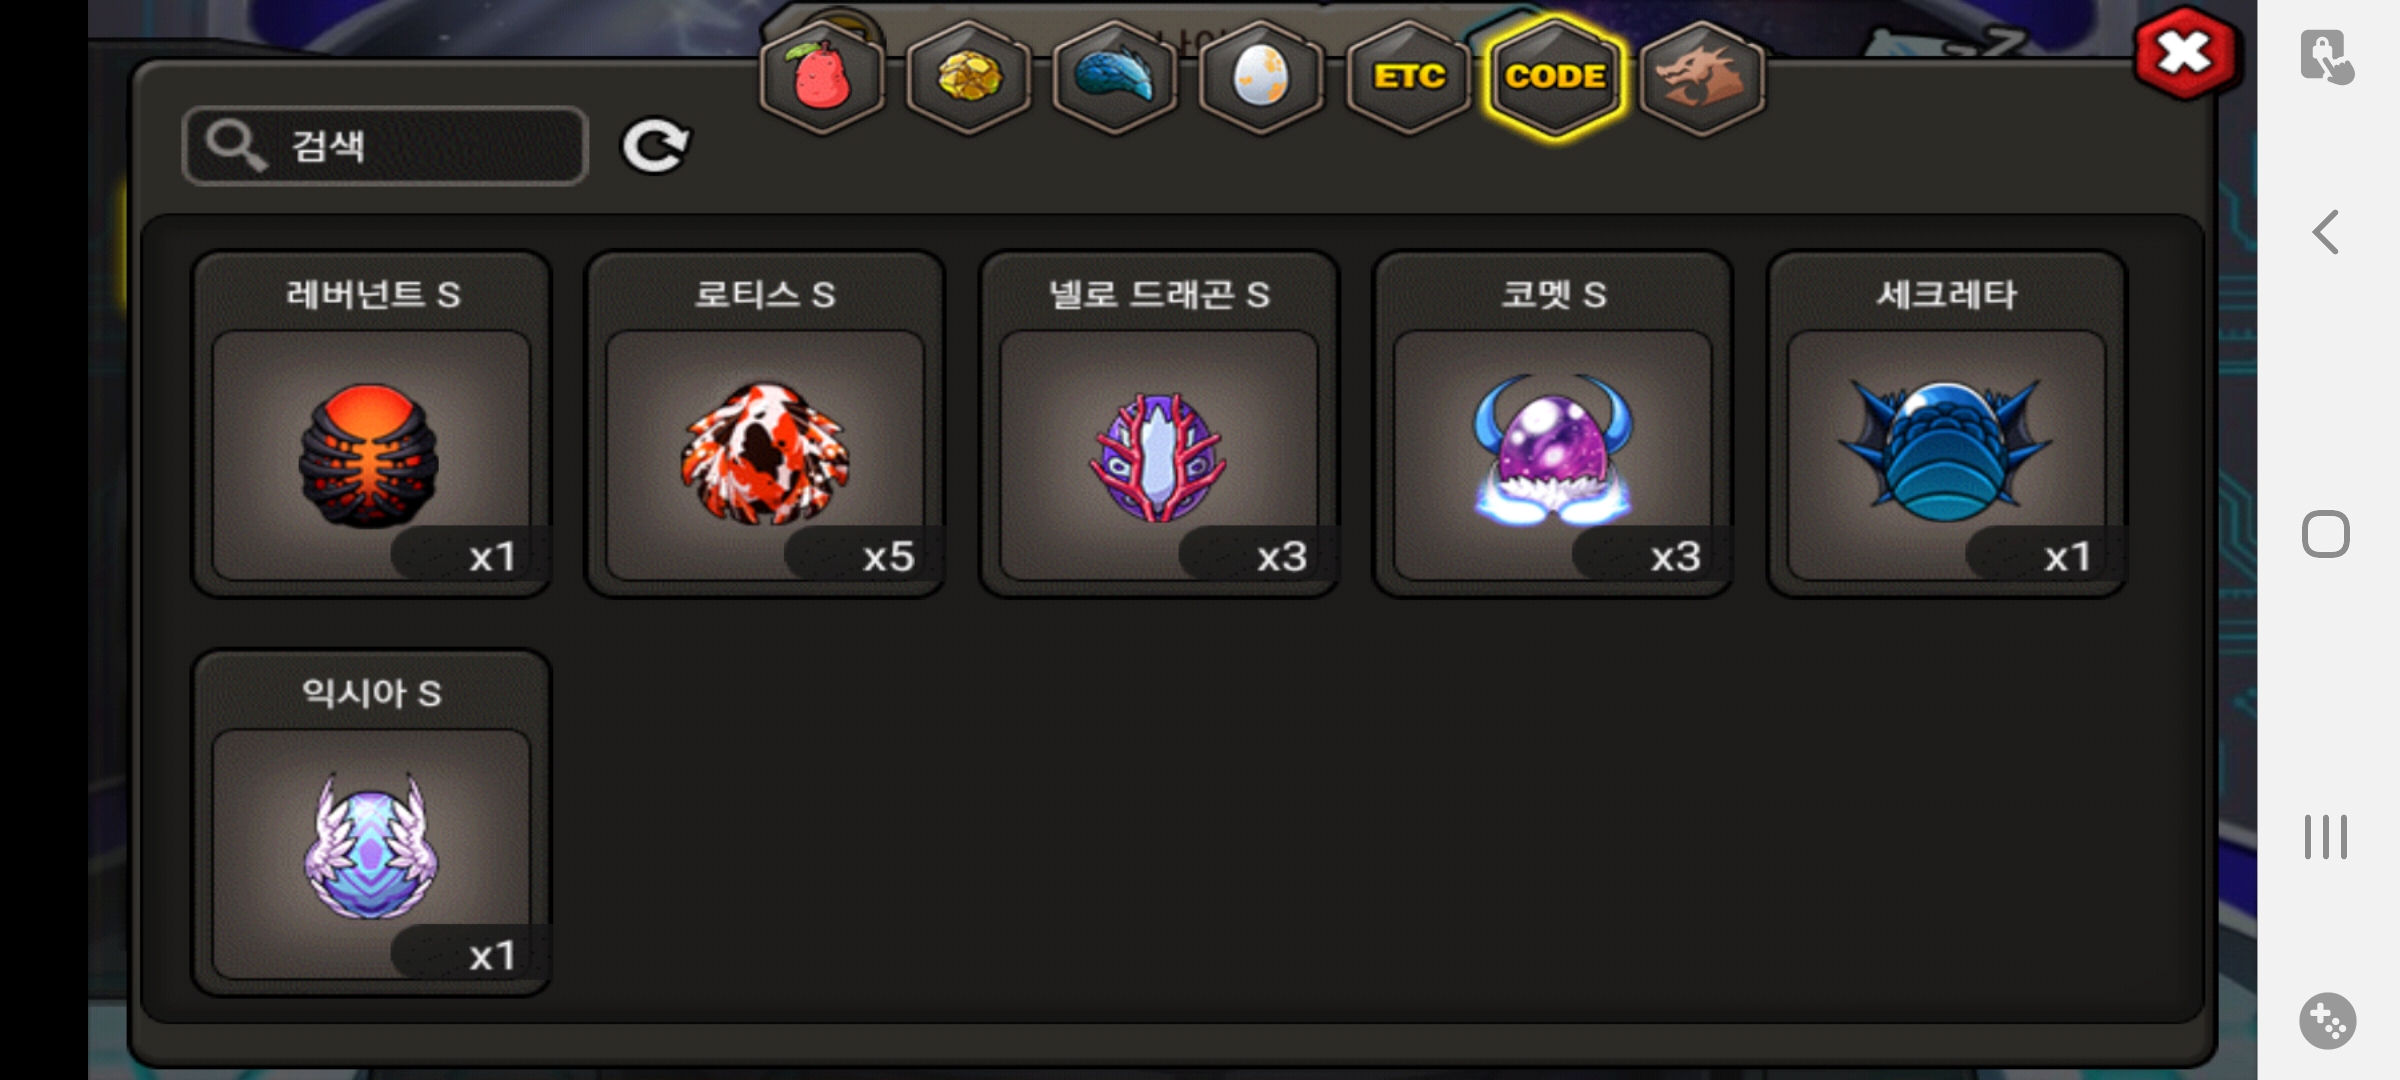Open Android recent apps button

(2326, 837)
